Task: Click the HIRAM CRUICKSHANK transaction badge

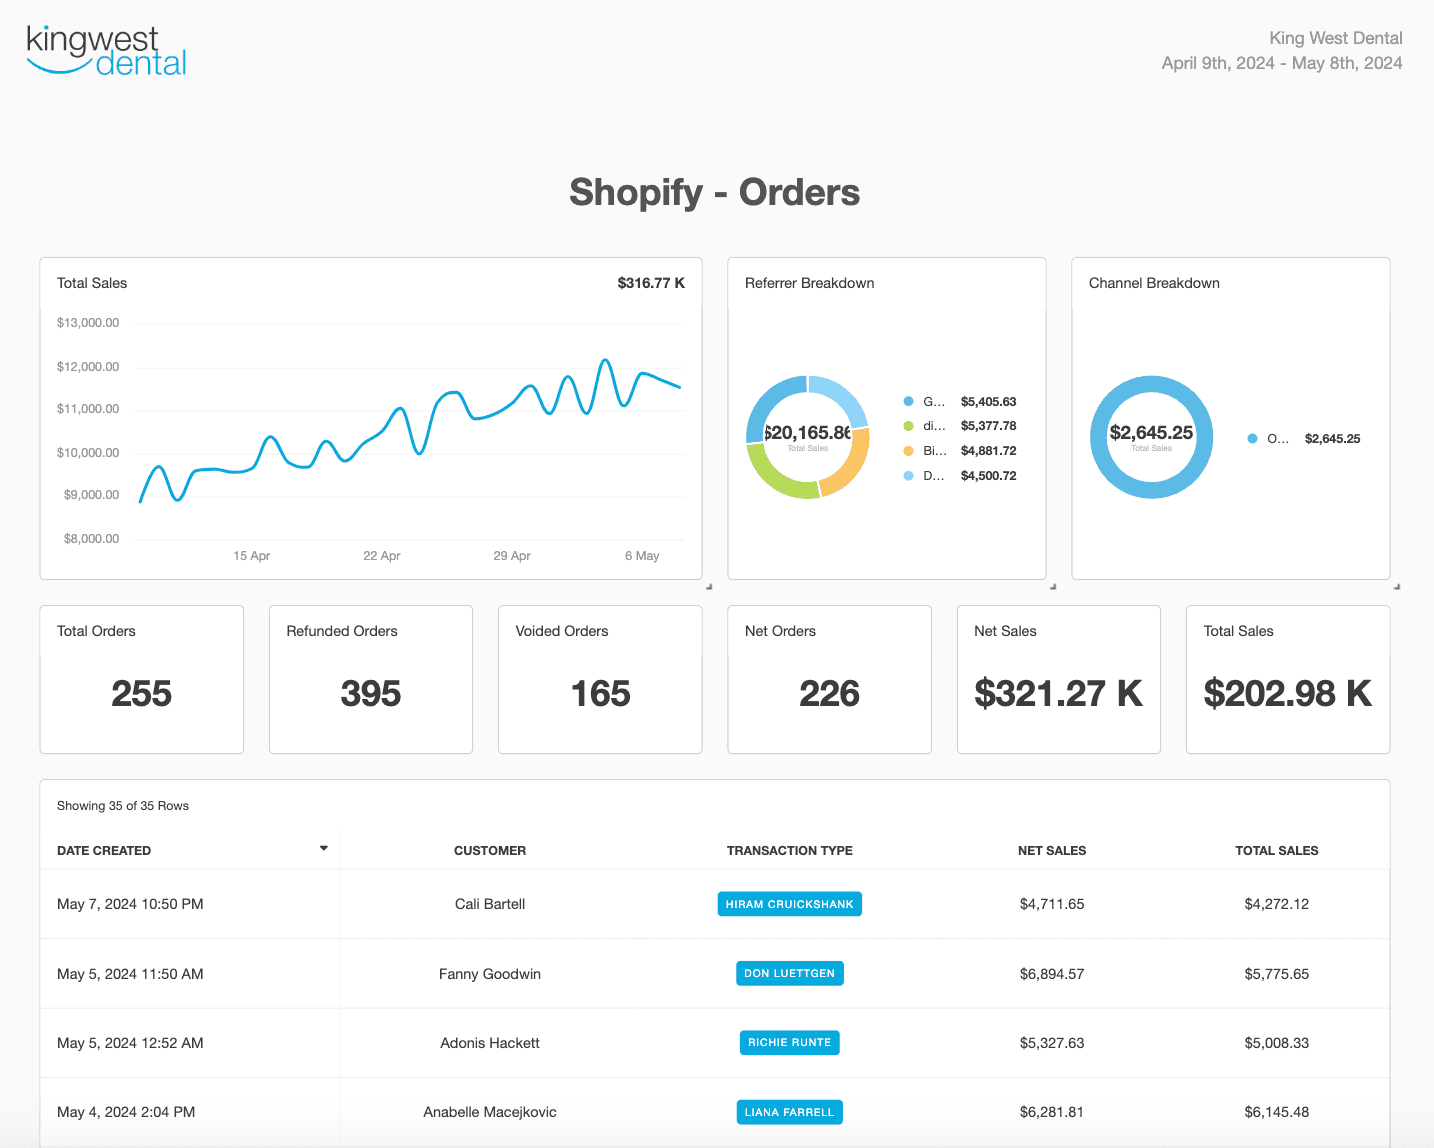Action: (x=789, y=903)
